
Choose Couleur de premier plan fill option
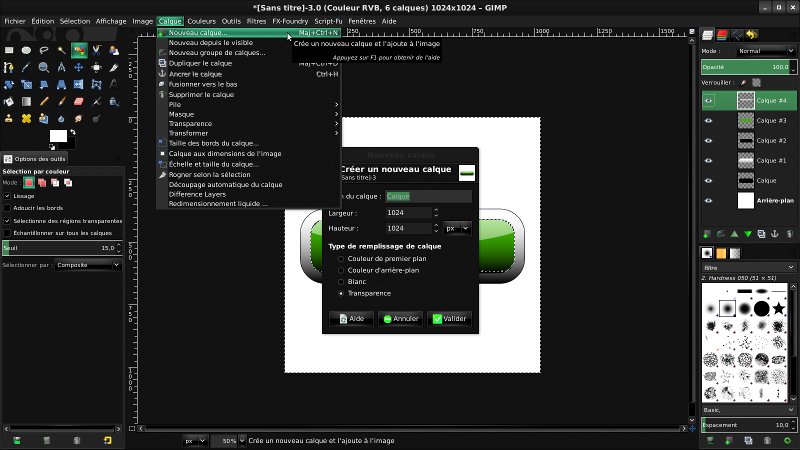(341, 259)
